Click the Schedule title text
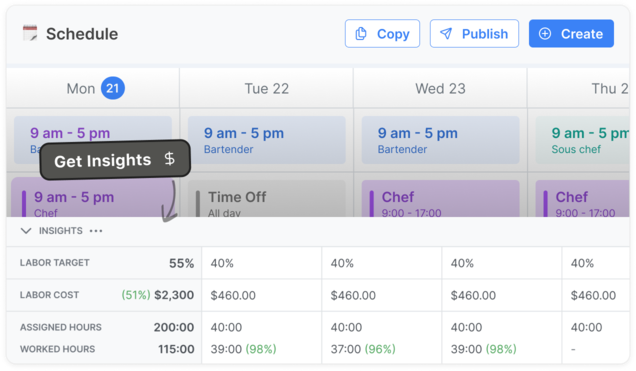Image resolution: width=636 pixels, height=371 pixels. point(82,34)
